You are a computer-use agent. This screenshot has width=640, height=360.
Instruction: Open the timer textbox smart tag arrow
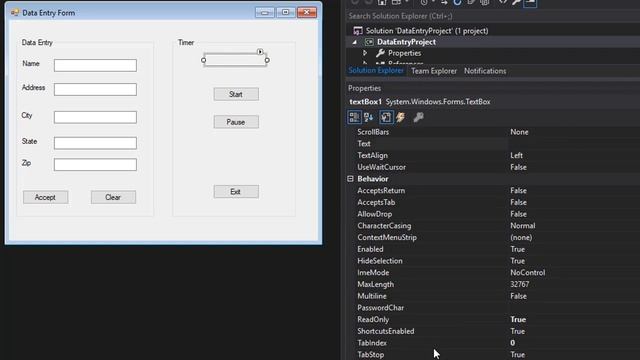260,52
